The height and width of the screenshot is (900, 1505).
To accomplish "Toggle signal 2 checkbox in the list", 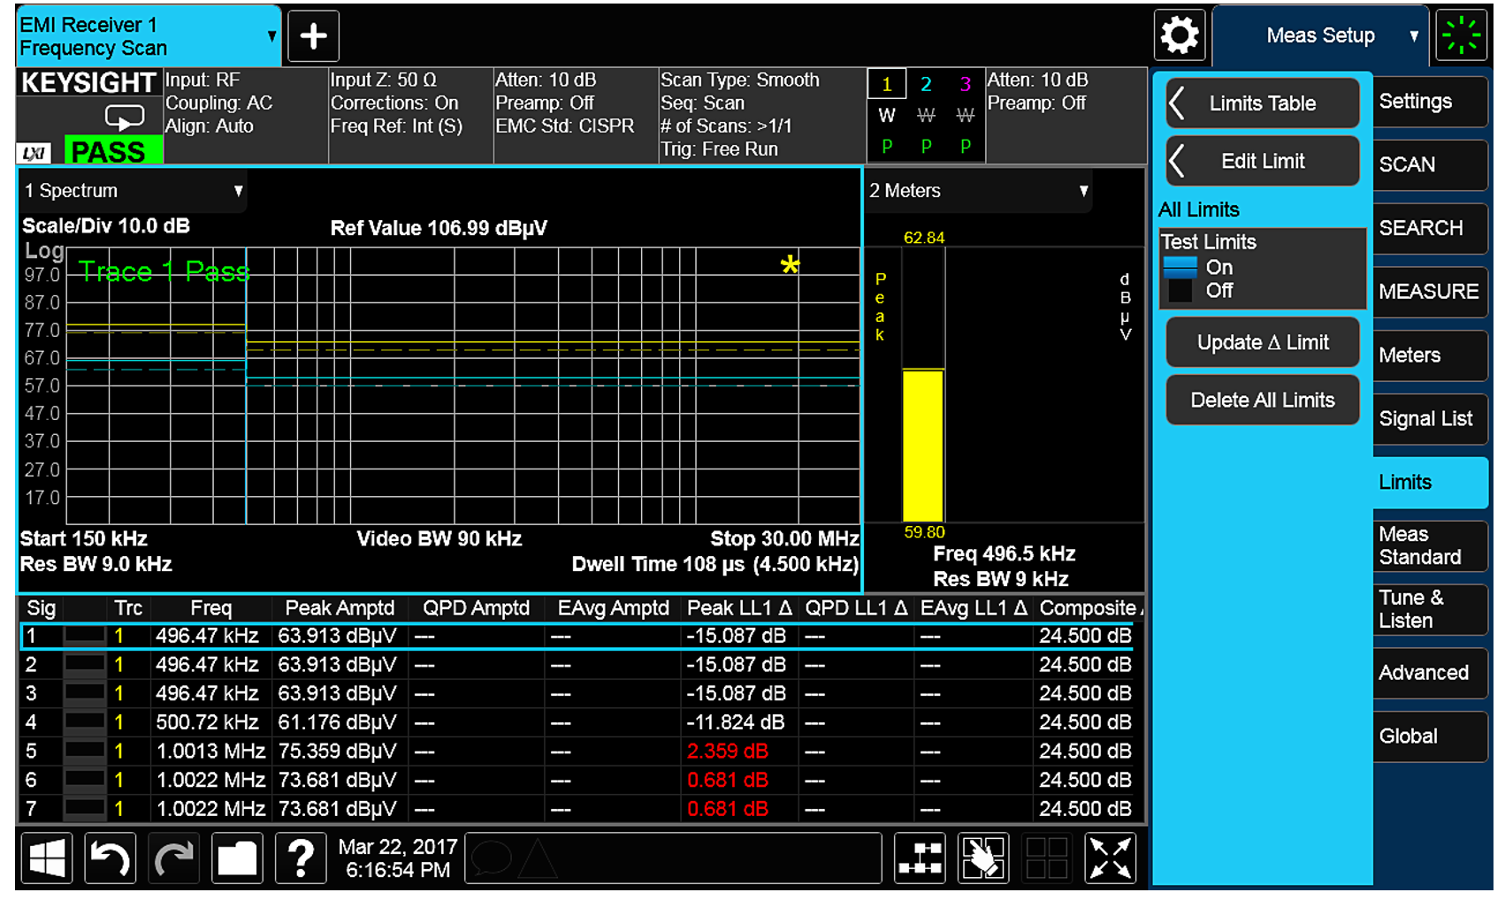I will (85, 665).
